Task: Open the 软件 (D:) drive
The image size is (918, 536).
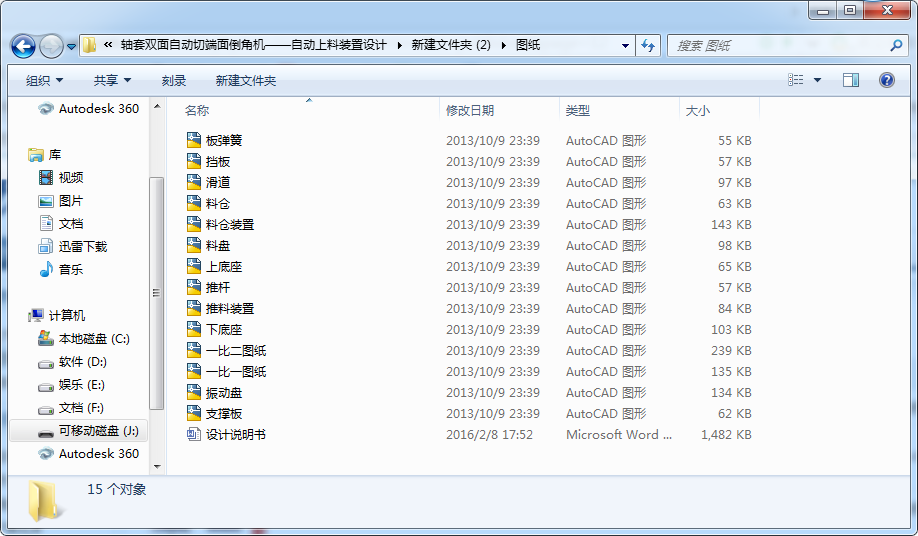Action: pyautogui.click(x=72, y=362)
